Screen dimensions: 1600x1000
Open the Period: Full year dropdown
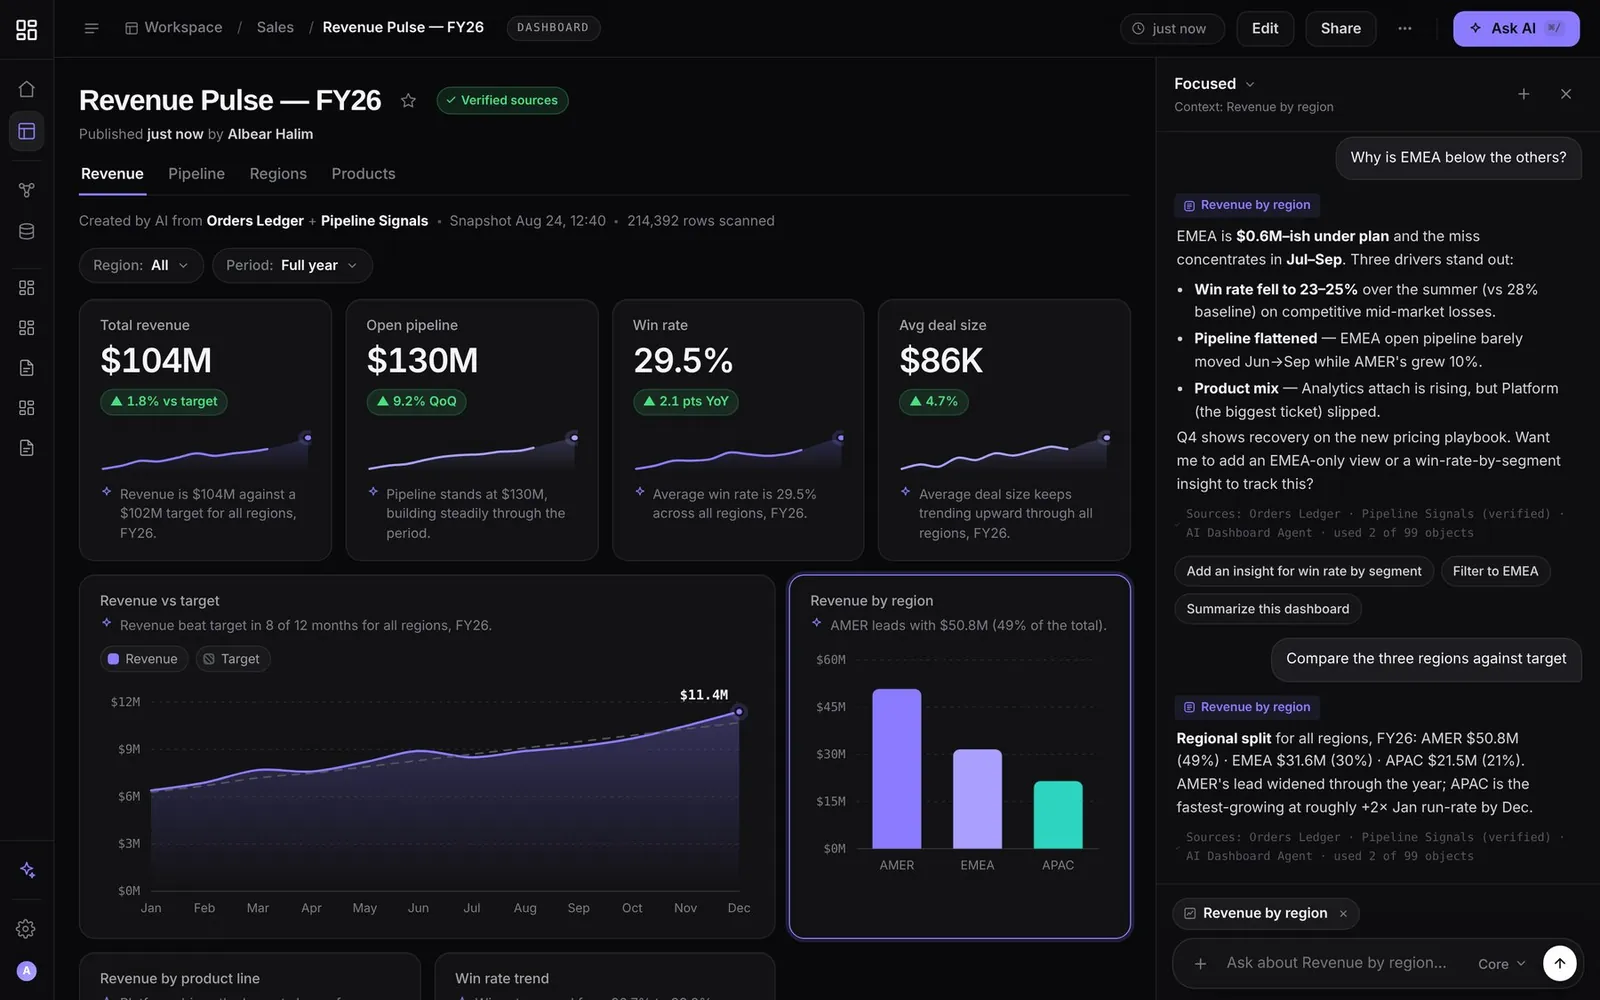tap(292, 265)
